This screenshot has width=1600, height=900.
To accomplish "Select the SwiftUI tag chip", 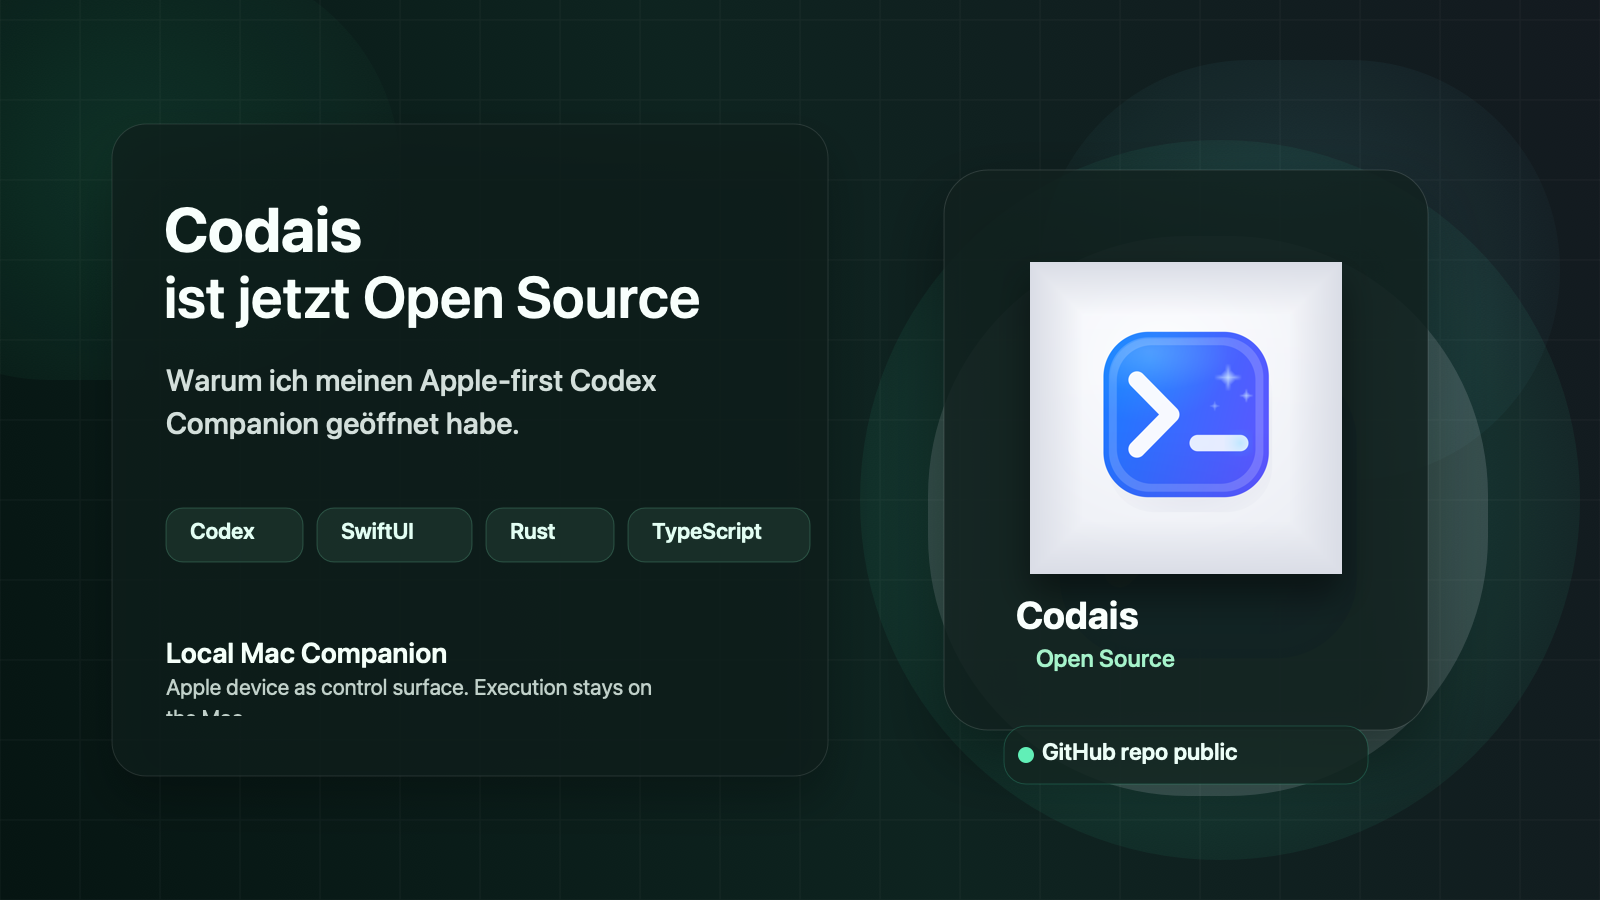I will [x=394, y=535].
